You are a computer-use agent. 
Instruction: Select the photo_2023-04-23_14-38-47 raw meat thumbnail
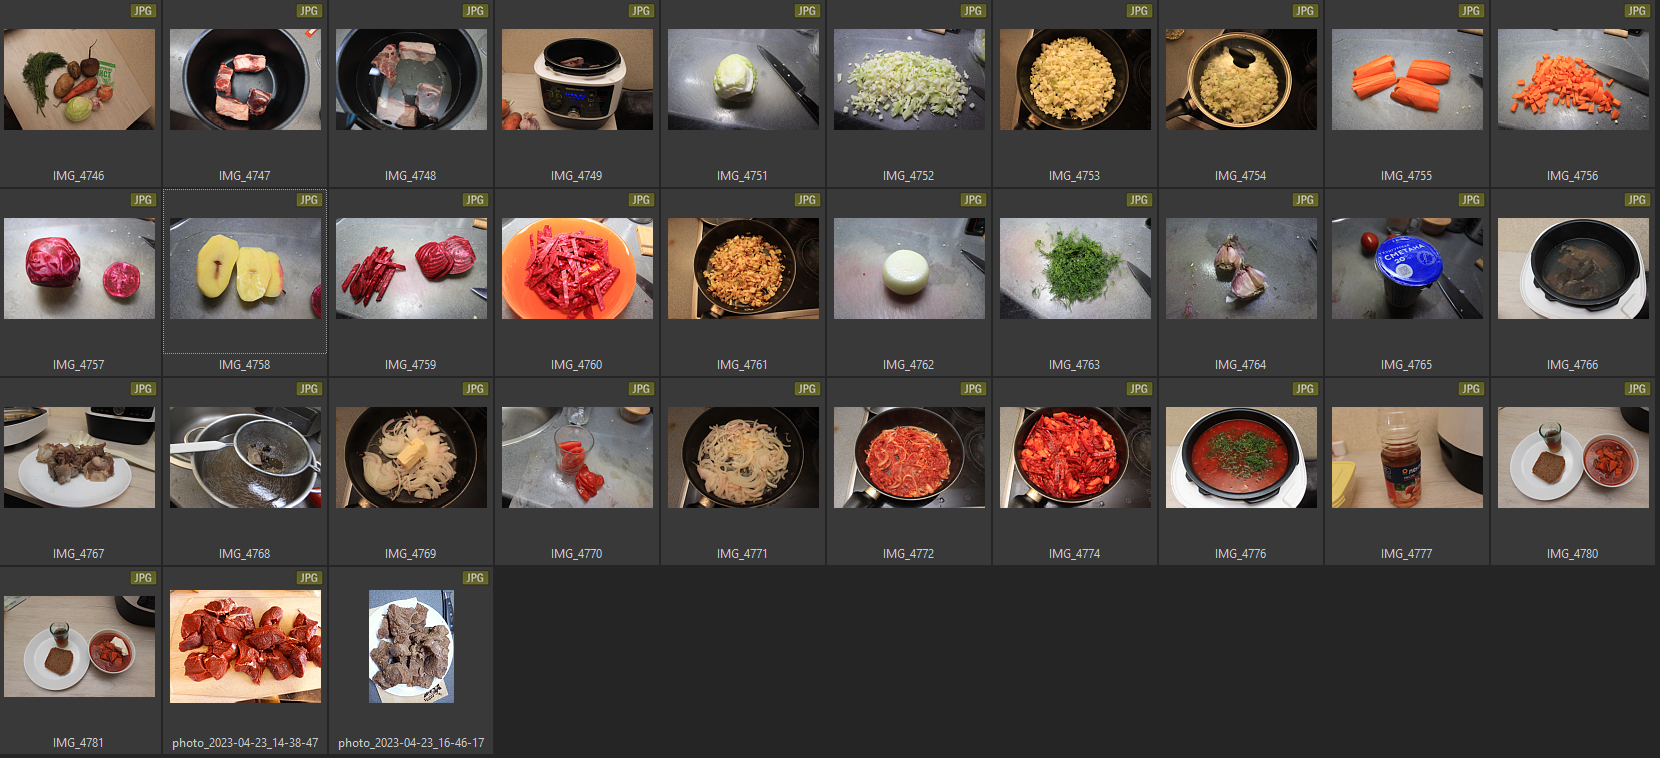pyautogui.click(x=245, y=646)
